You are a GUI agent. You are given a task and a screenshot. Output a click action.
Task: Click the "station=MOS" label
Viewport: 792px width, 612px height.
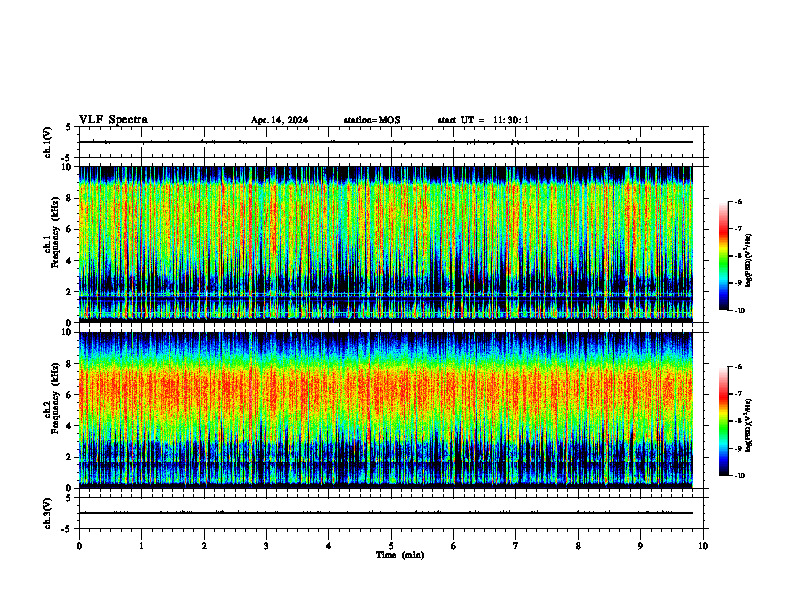372,120
